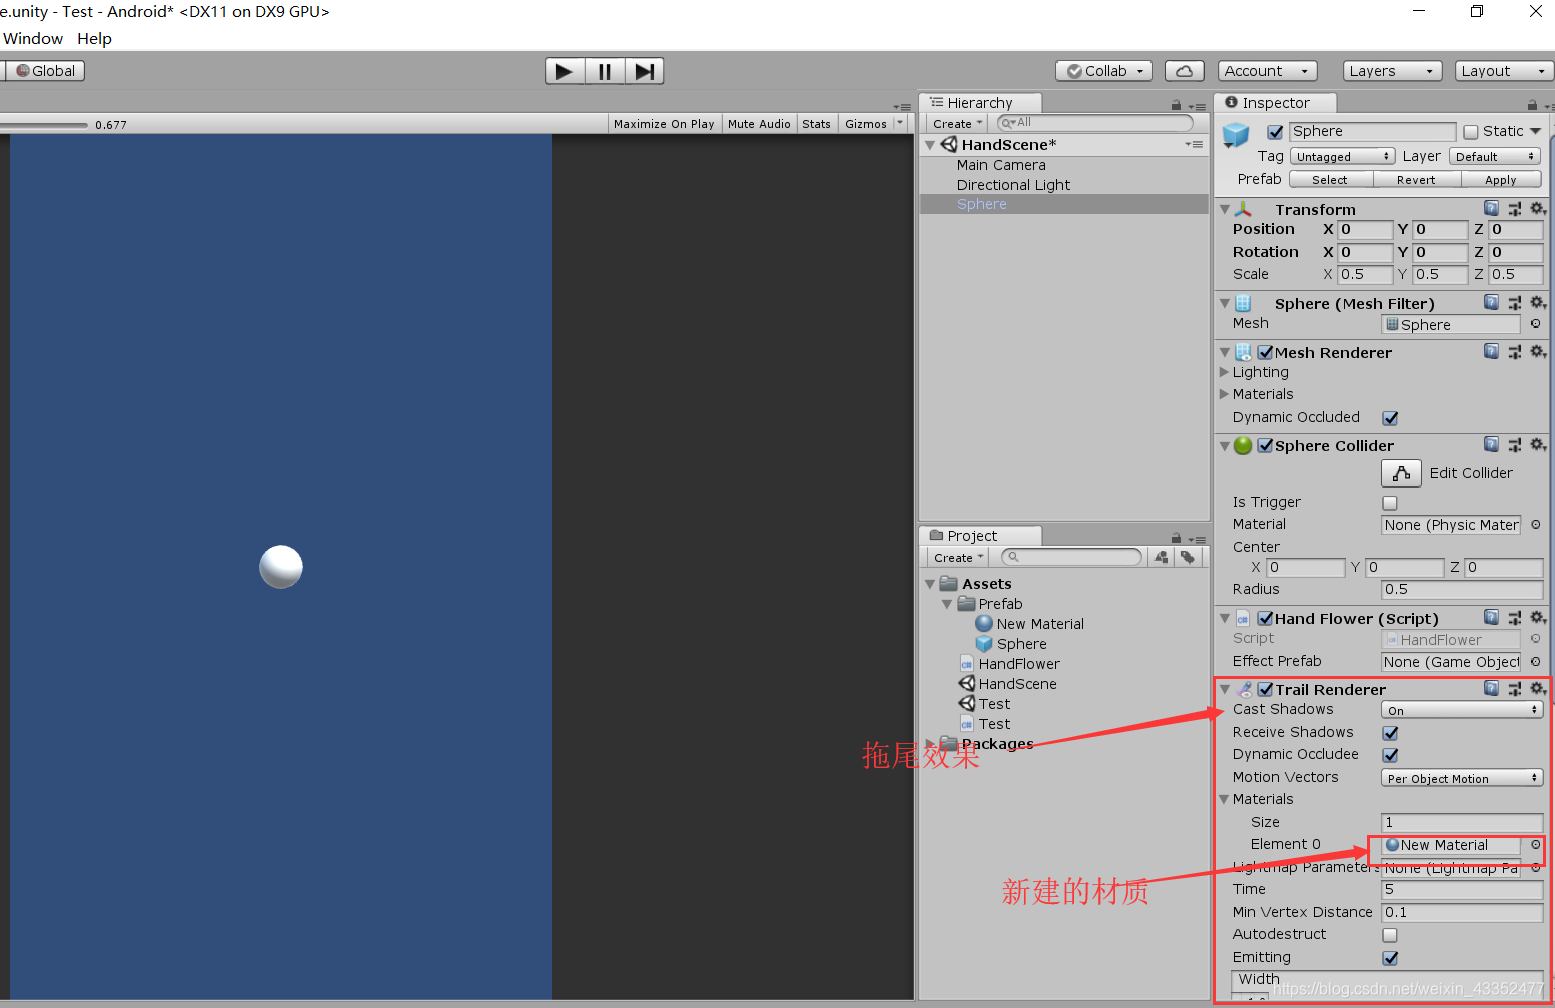Open Transform component gear settings menu
Image resolution: width=1555 pixels, height=1008 pixels.
click(1538, 209)
